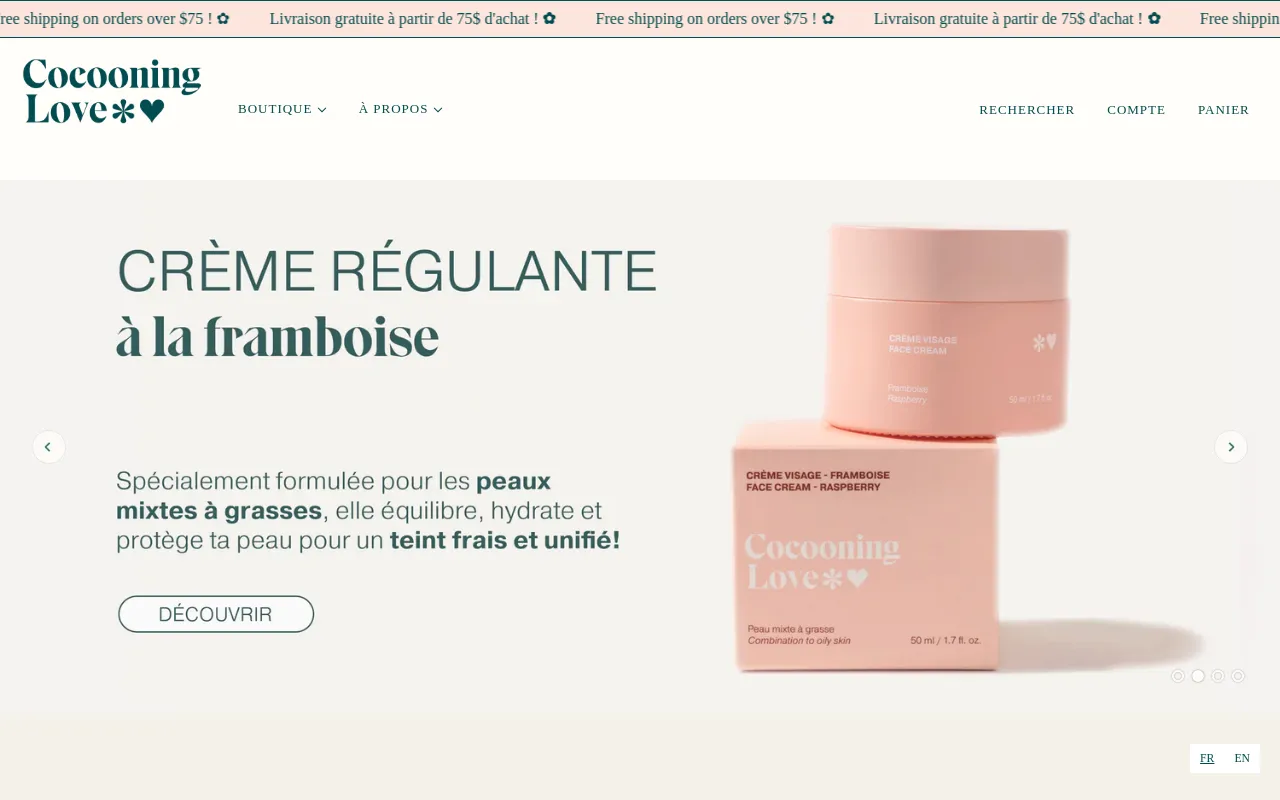The image size is (1280, 800).
Task: Select the third carousel dot
Action: 1218,676
